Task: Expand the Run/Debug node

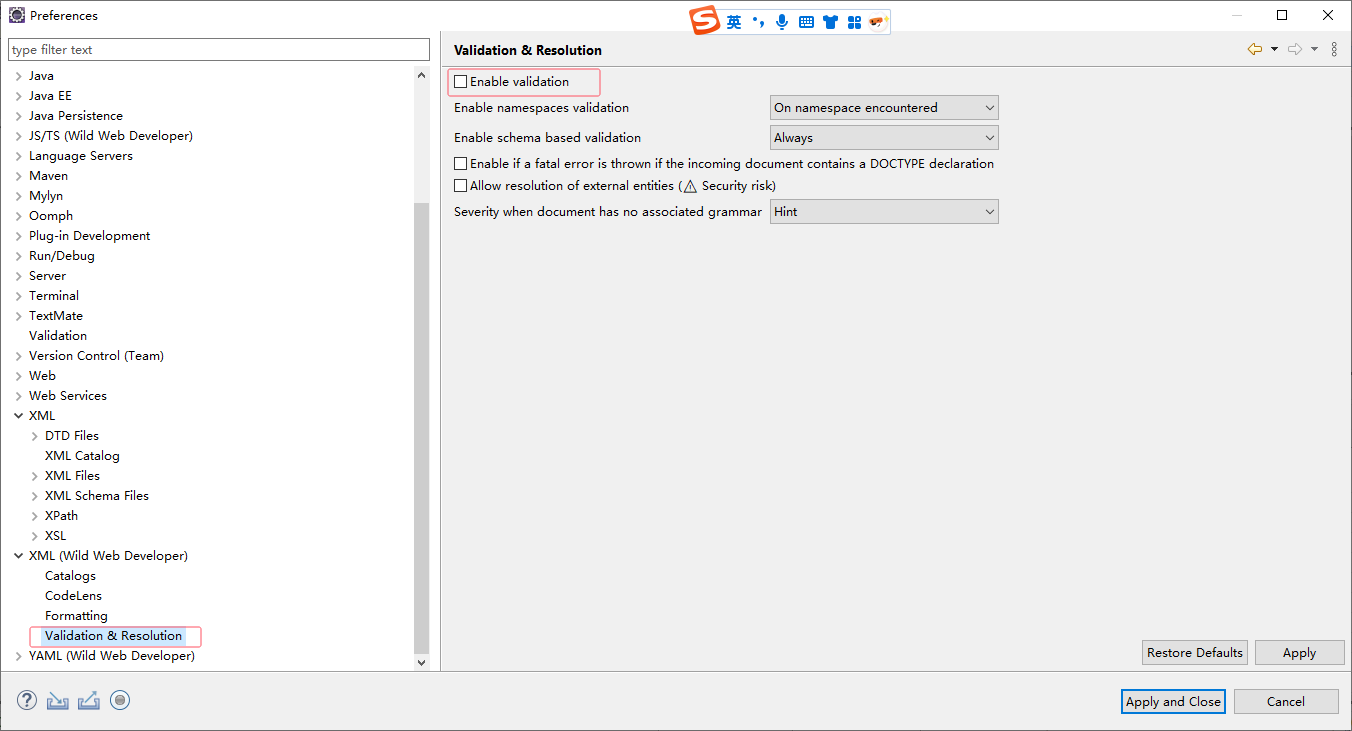Action: tap(19, 256)
